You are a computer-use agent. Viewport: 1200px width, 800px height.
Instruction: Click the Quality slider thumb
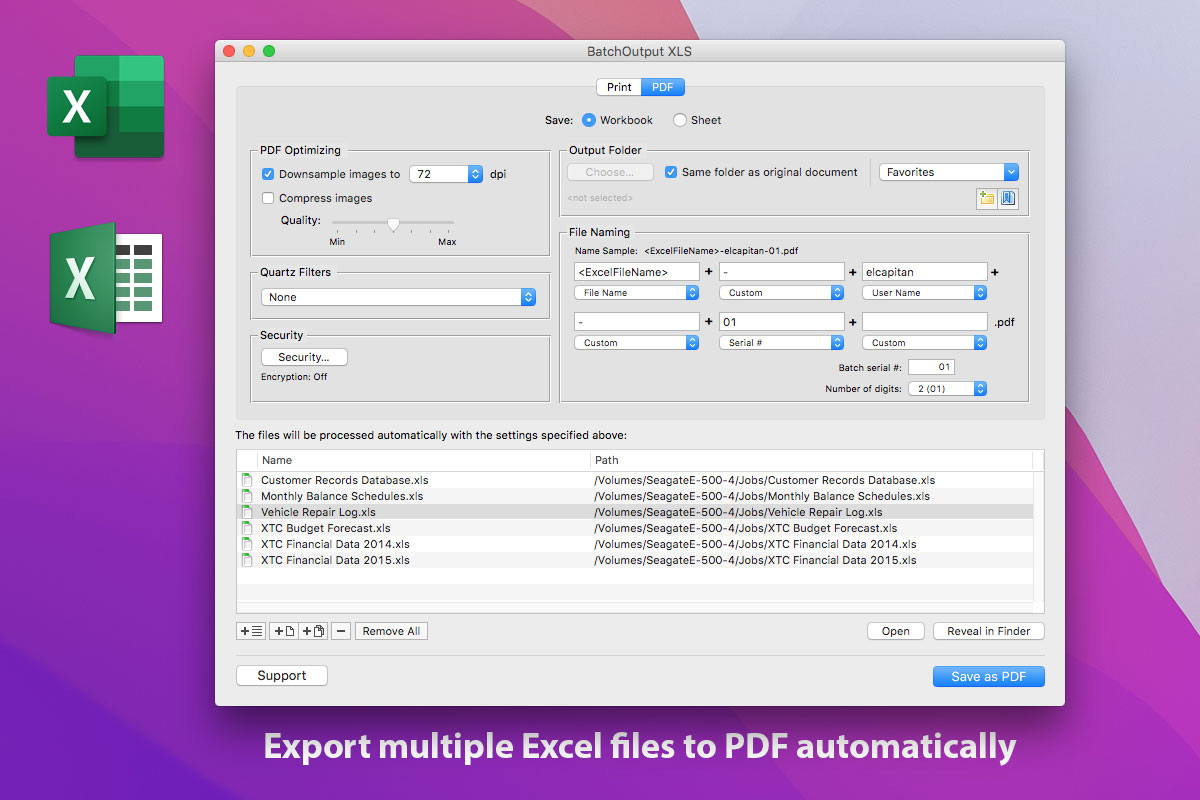coord(394,224)
